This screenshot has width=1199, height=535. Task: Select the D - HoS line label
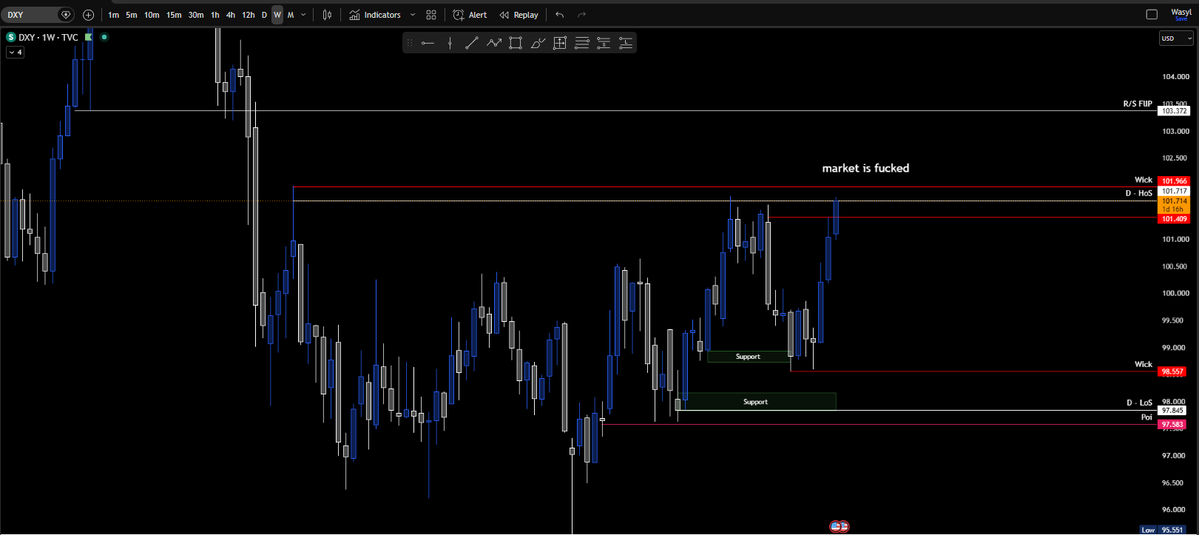click(1139, 193)
